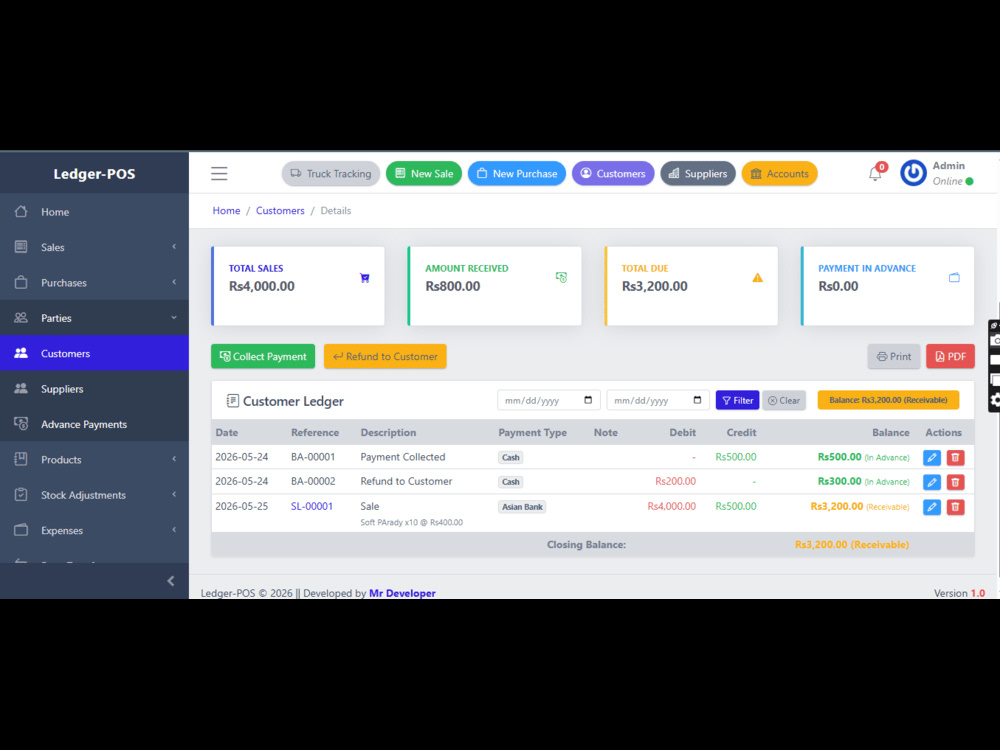Toggle the hamburger menu icon

(219, 173)
